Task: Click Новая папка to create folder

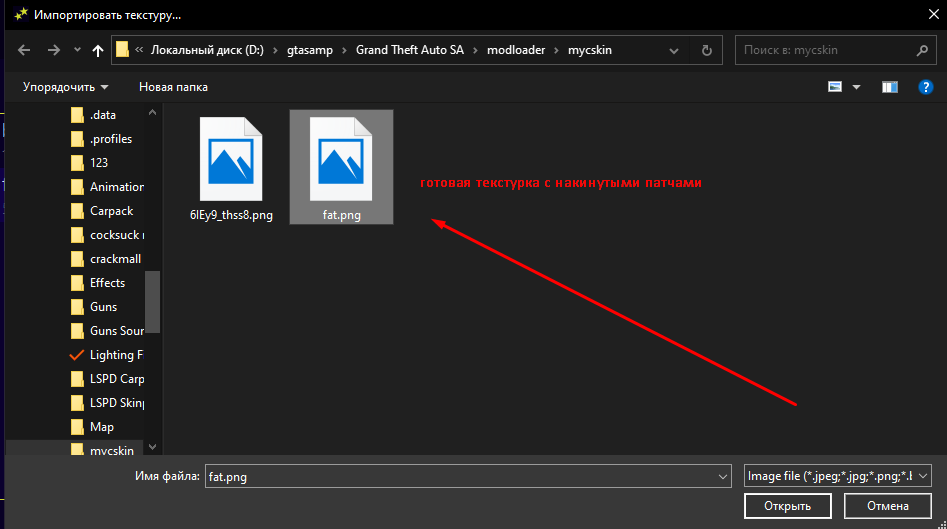Action: click(x=173, y=87)
